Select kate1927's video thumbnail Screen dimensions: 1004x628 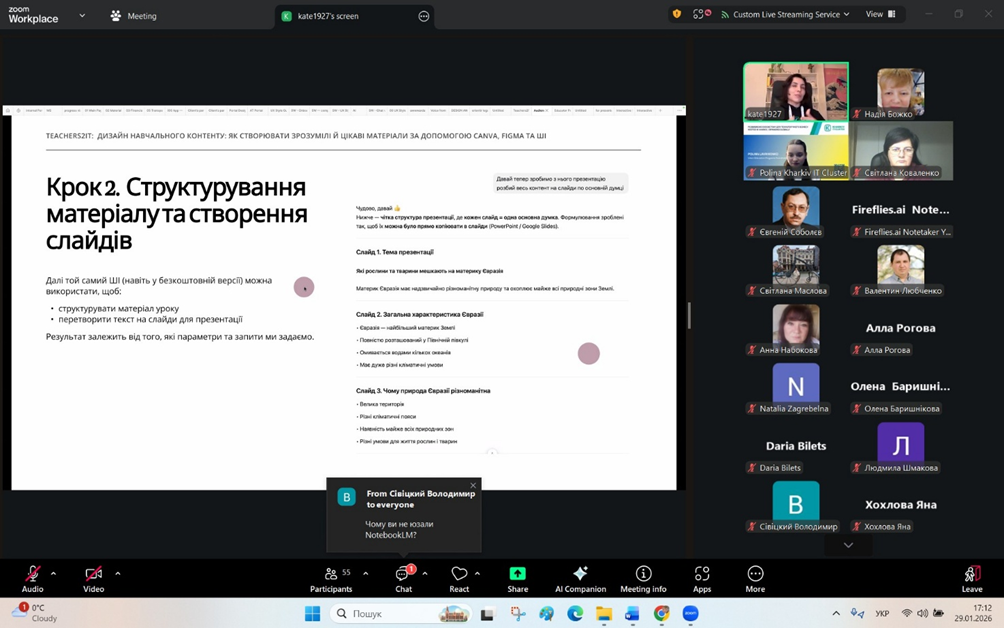click(795, 92)
